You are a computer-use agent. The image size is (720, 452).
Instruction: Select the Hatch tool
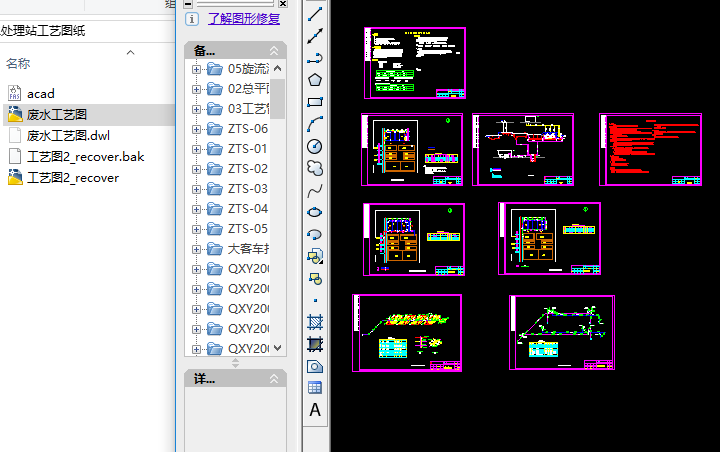(315, 322)
